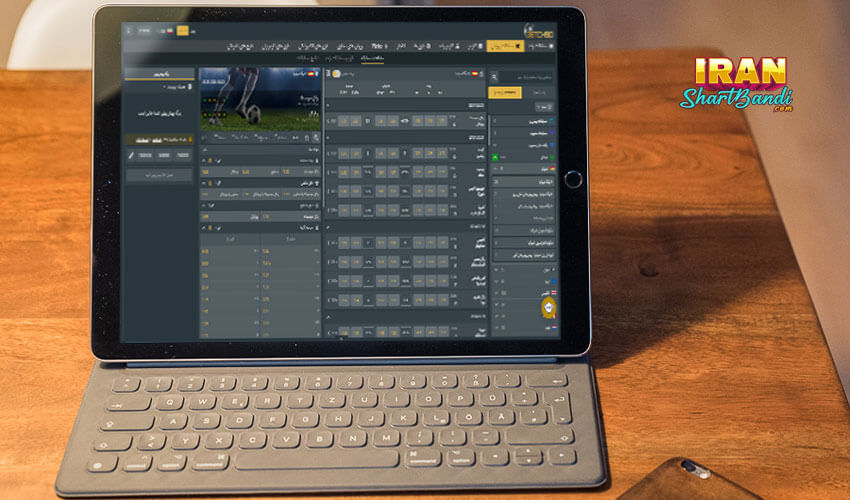
Task: Collapse the second date section in match list
Action: tap(406, 139)
